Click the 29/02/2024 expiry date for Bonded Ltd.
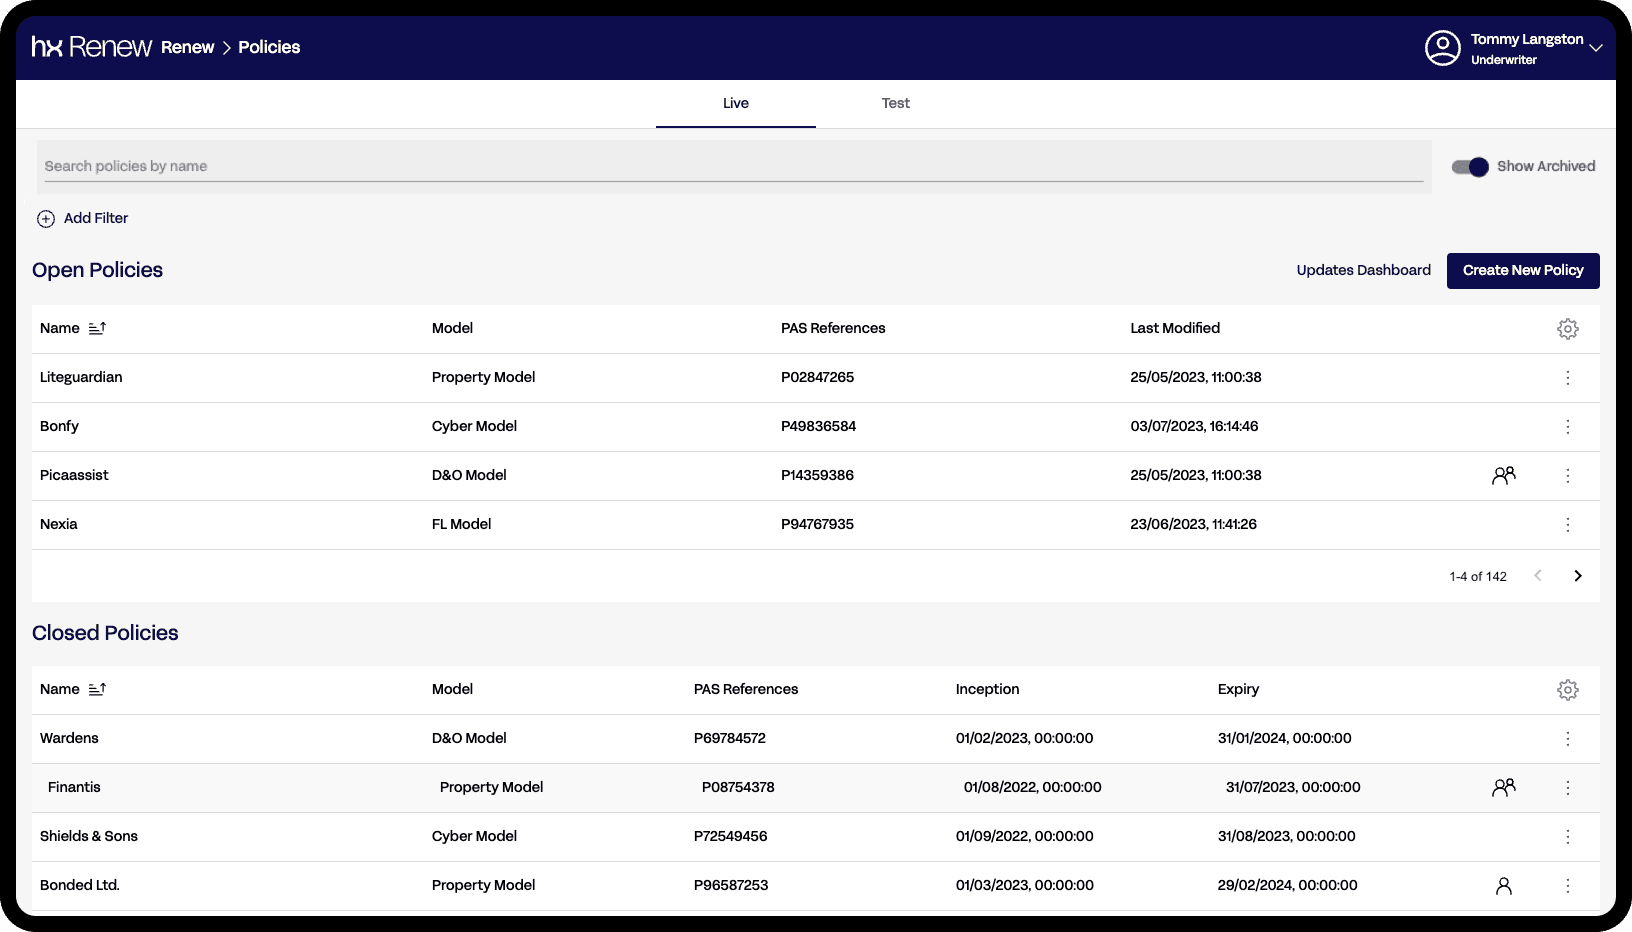The image size is (1632, 932). click(1287, 885)
